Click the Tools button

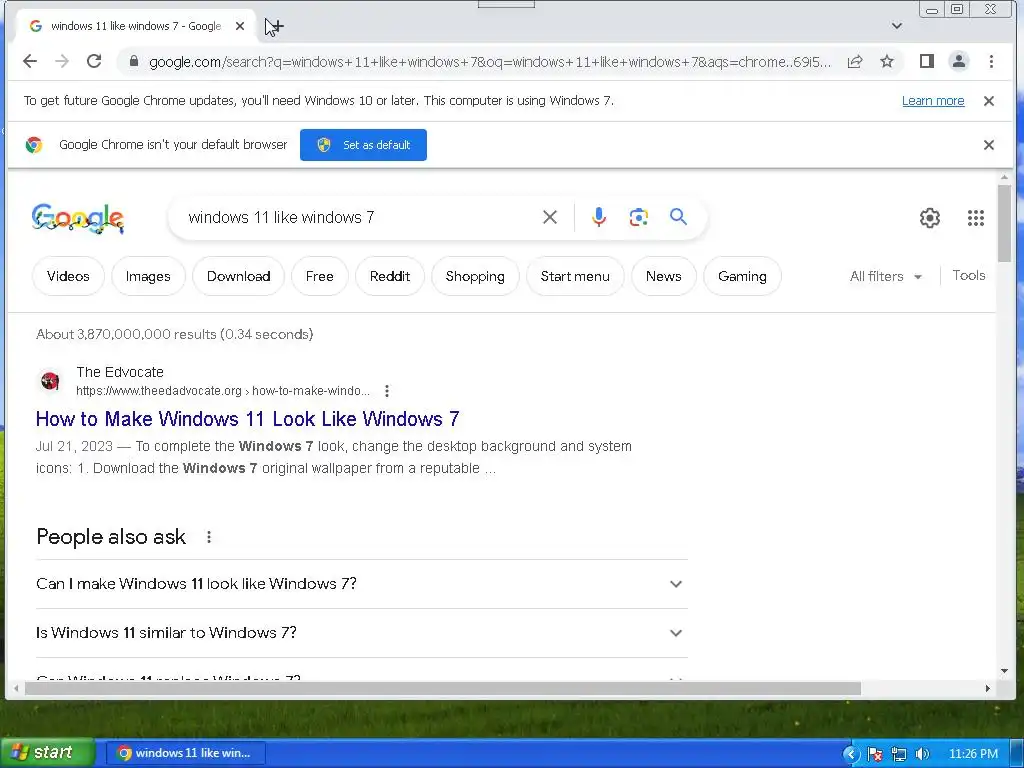[968, 276]
